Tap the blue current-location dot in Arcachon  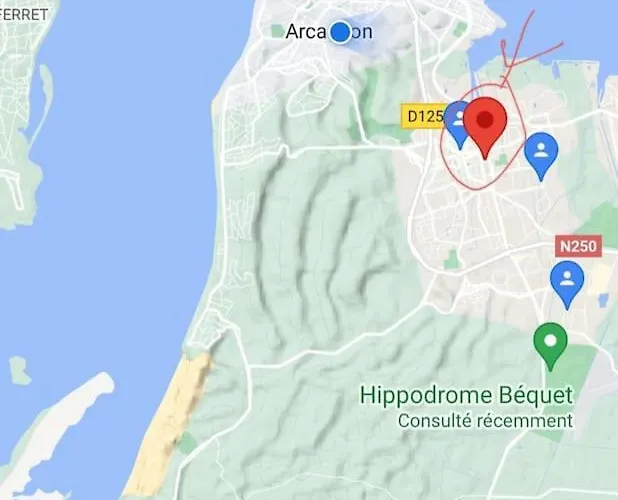point(340,32)
